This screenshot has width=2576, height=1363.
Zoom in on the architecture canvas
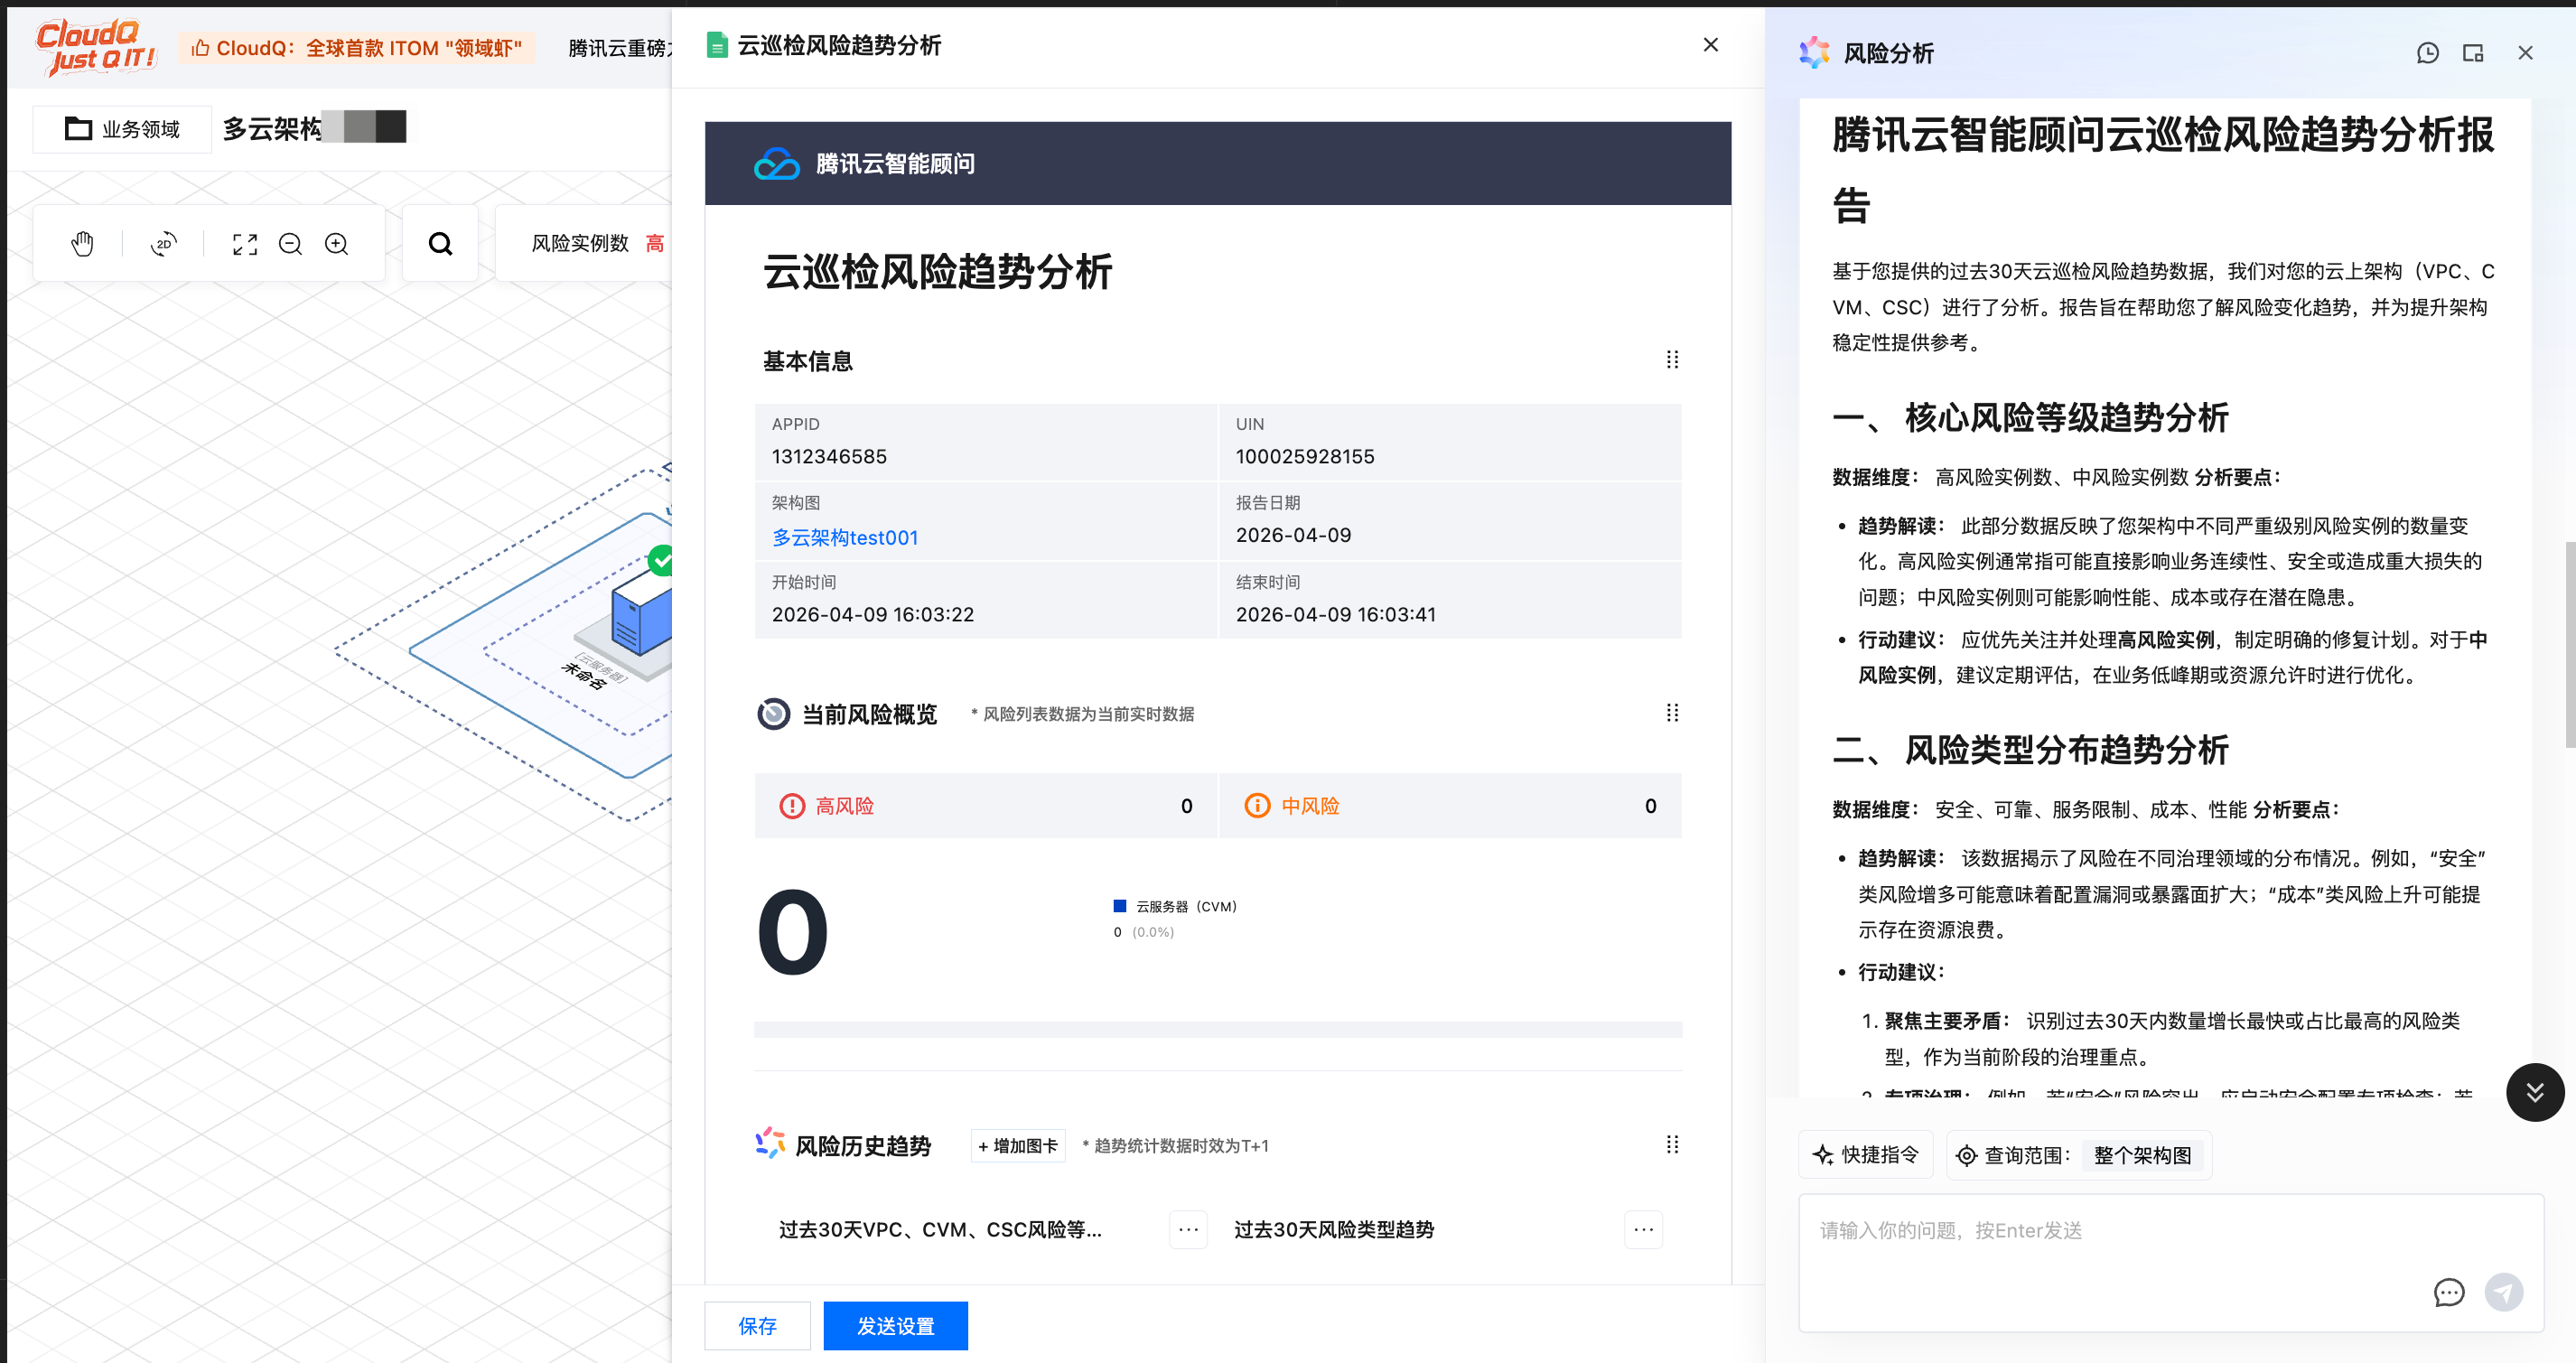click(336, 243)
